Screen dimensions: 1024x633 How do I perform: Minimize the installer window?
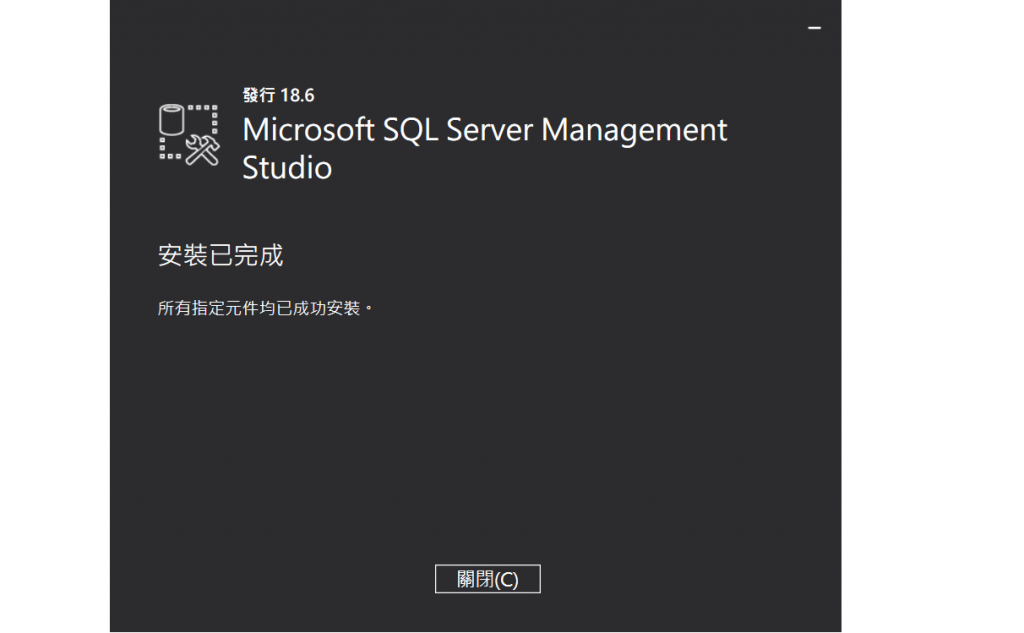814,29
